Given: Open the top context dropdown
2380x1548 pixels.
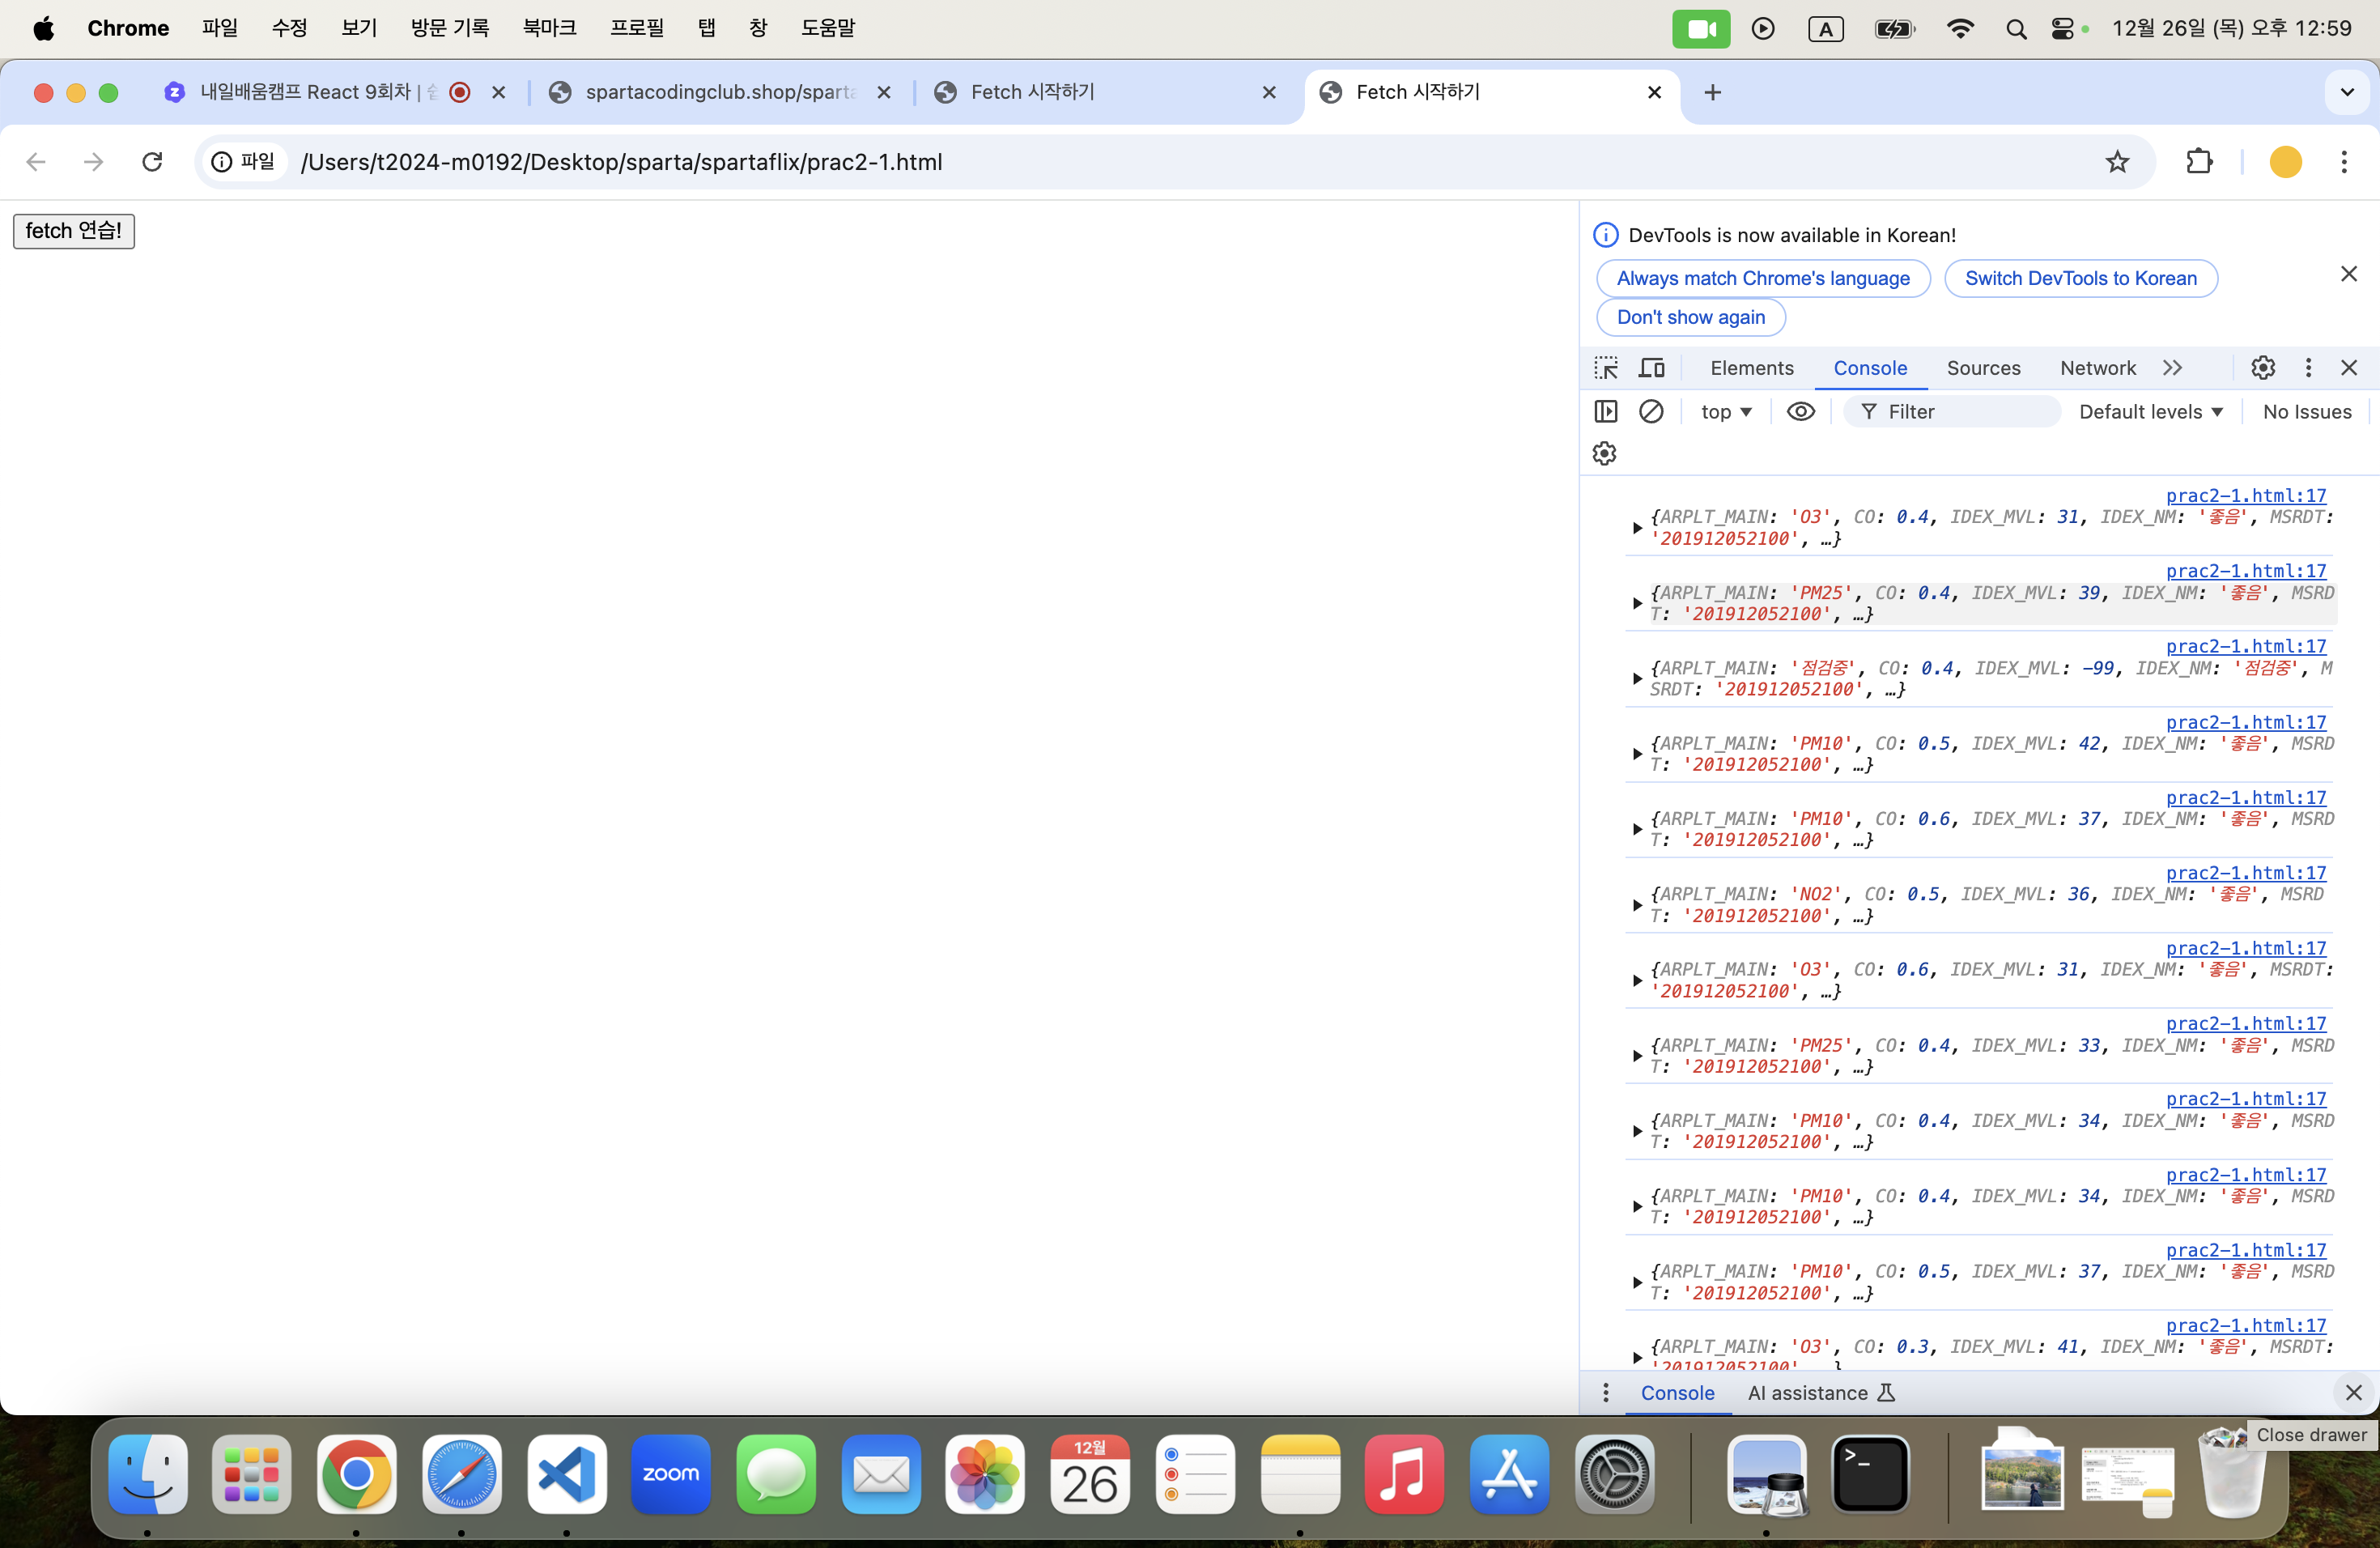Looking at the screenshot, I should [x=1726, y=412].
